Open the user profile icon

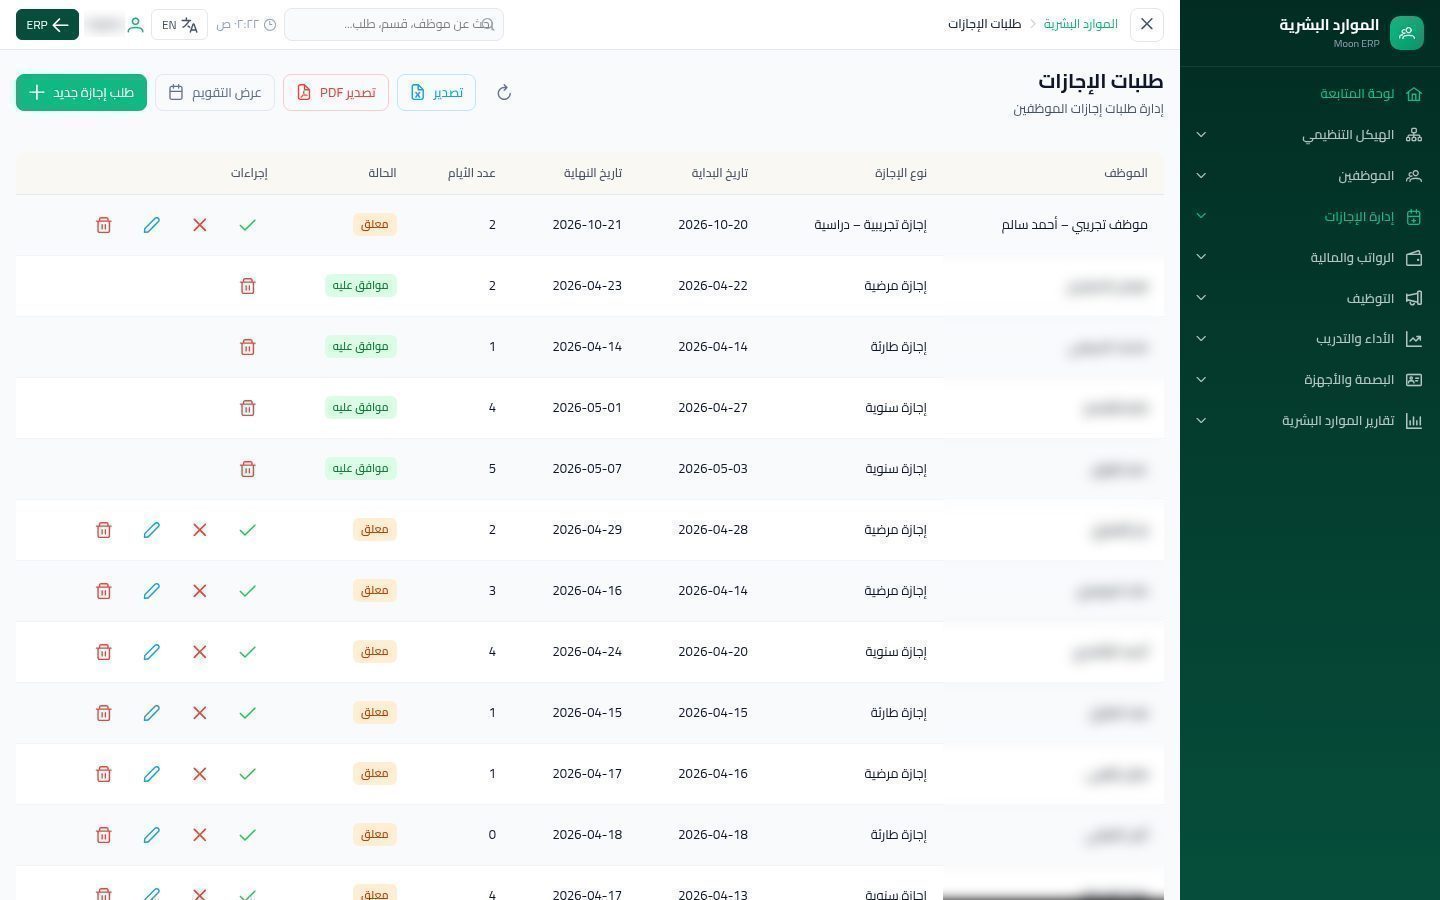[x=136, y=25]
